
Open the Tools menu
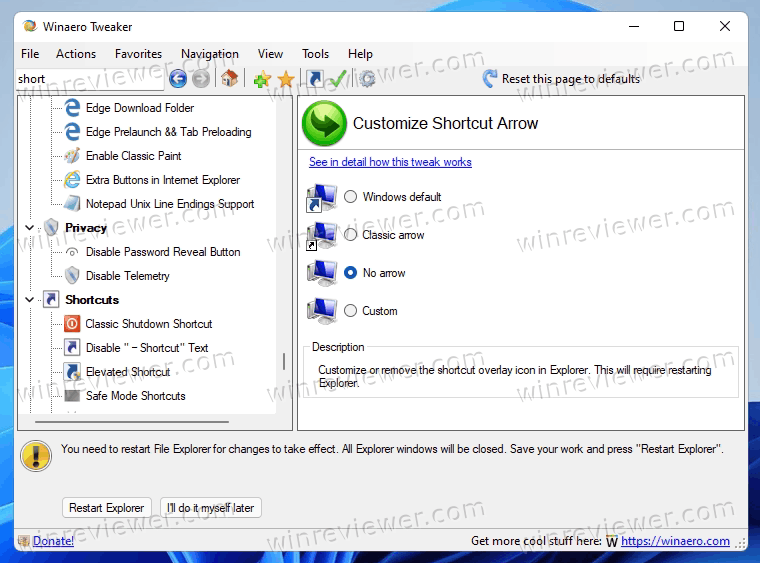(316, 54)
